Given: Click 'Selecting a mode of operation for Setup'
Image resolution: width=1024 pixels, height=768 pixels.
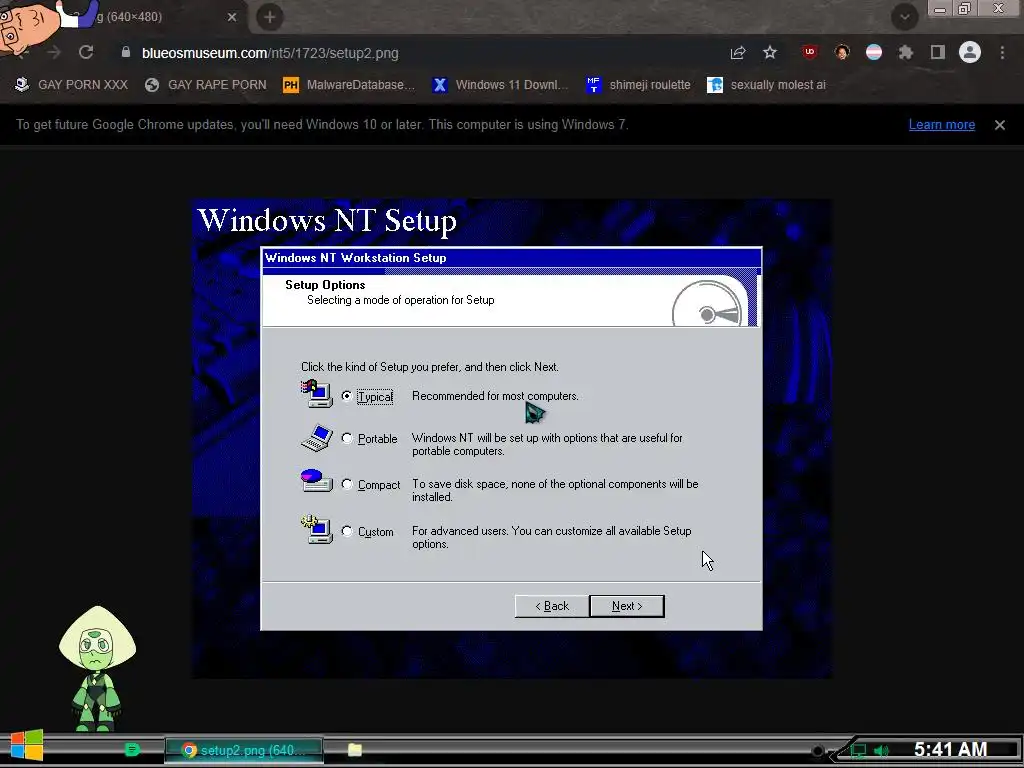Looking at the screenshot, I should (400, 300).
